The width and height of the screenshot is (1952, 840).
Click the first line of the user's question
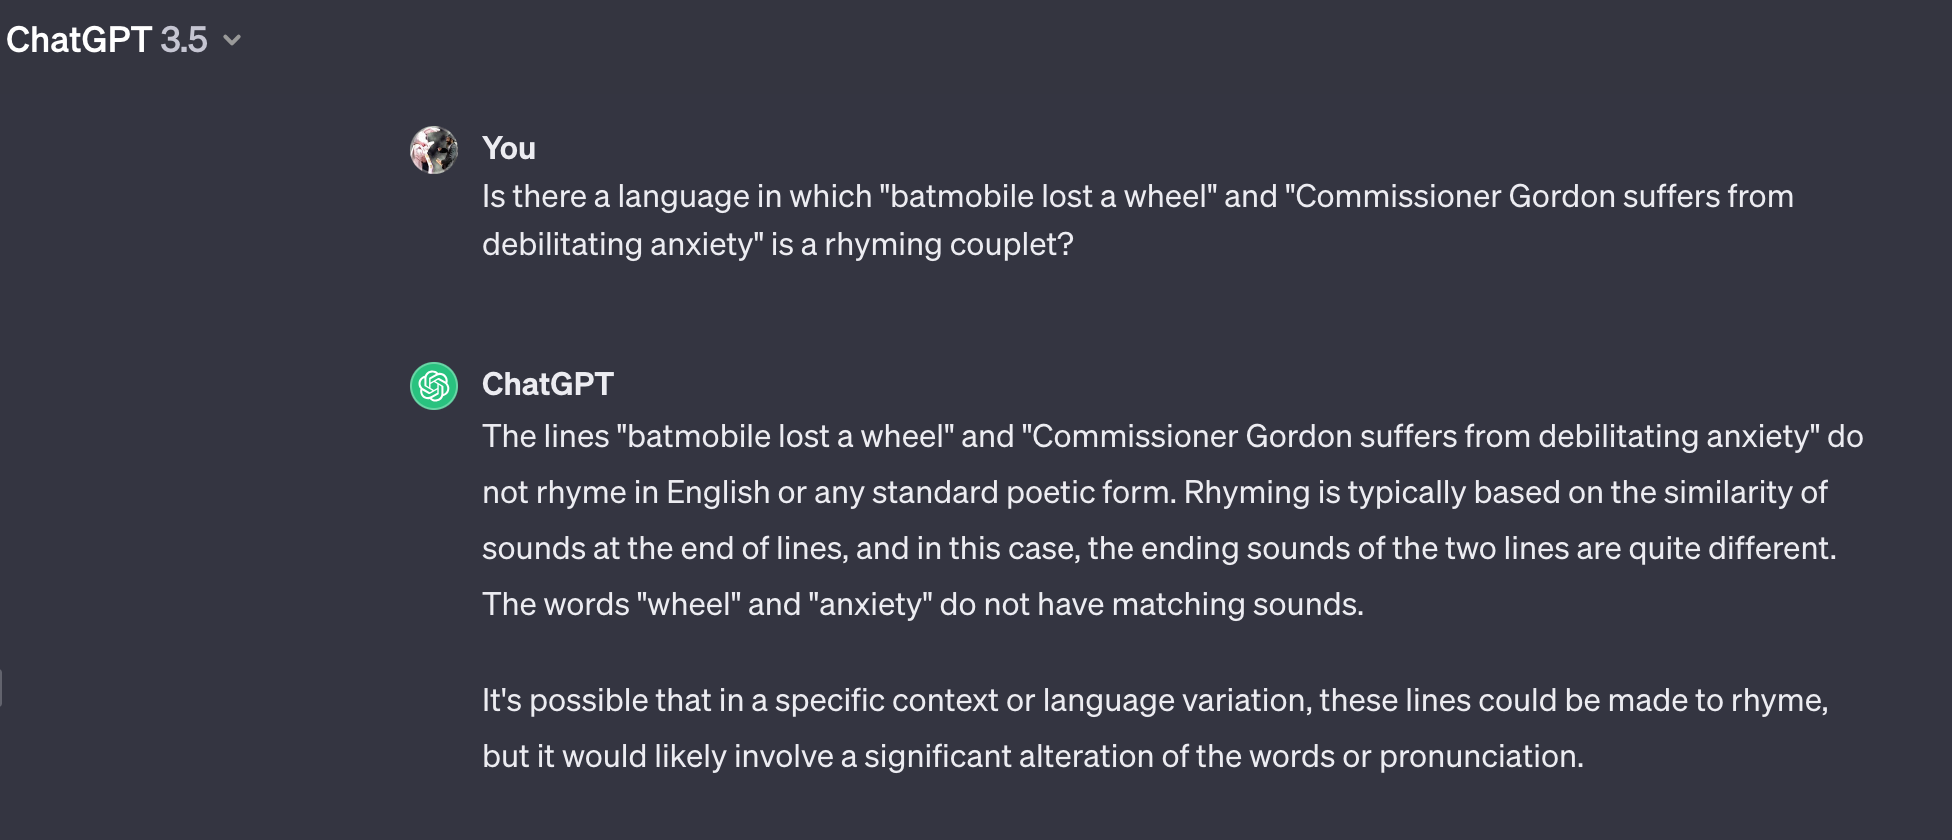[x=1137, y=196]
